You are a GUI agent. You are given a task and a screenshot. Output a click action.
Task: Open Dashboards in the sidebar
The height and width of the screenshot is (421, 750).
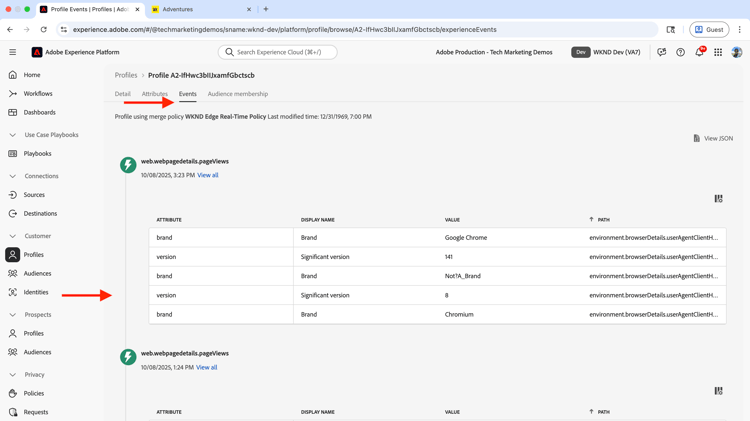tap(39, 112)
